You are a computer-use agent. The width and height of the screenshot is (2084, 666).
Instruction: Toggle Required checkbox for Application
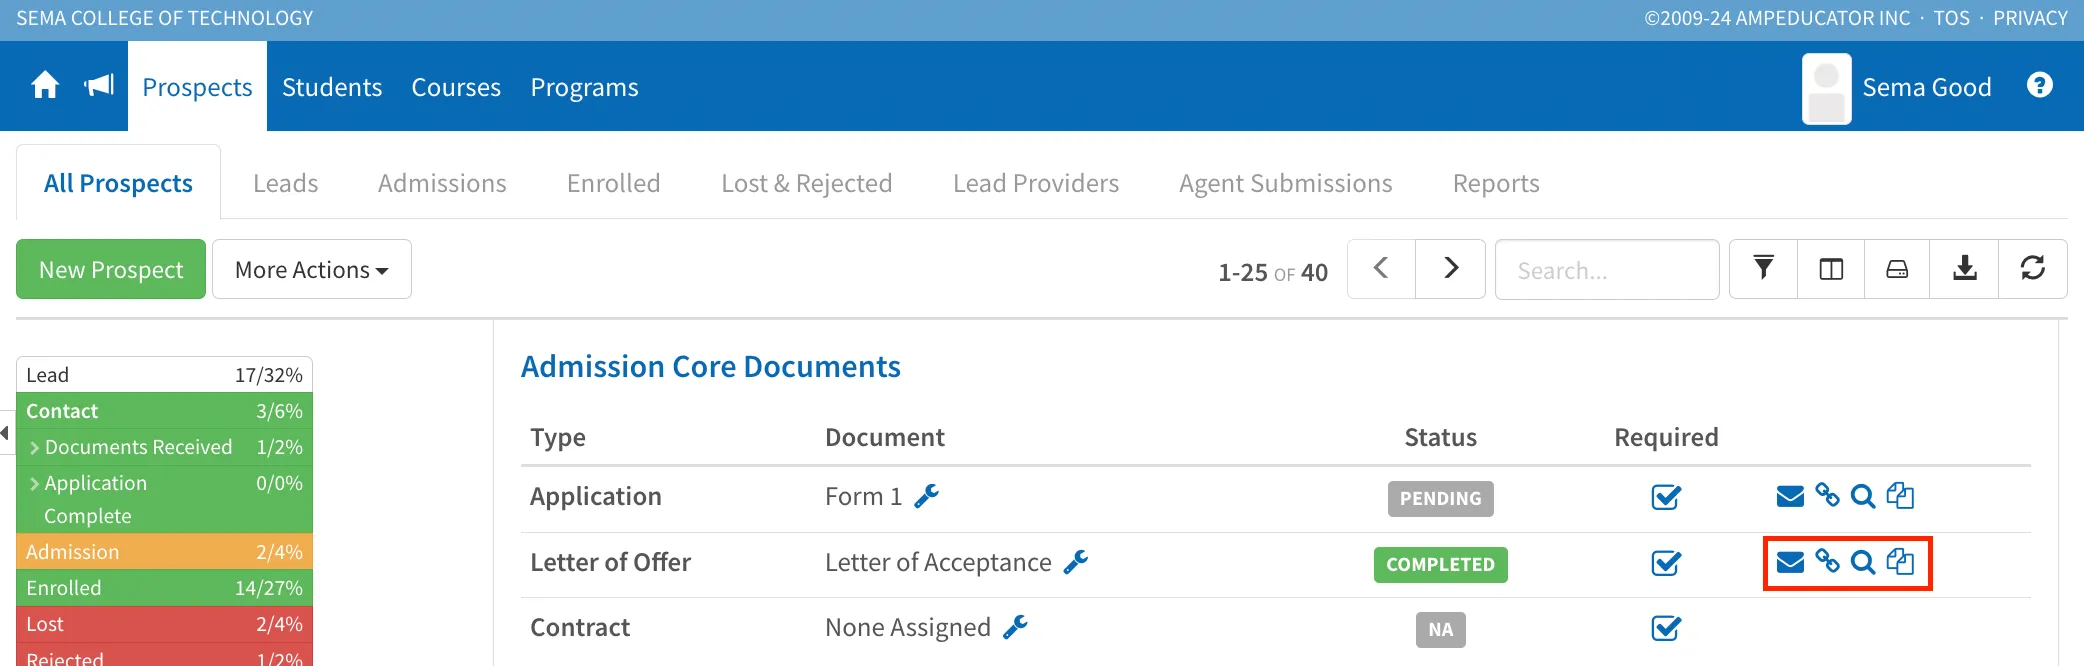(1666, 497)
